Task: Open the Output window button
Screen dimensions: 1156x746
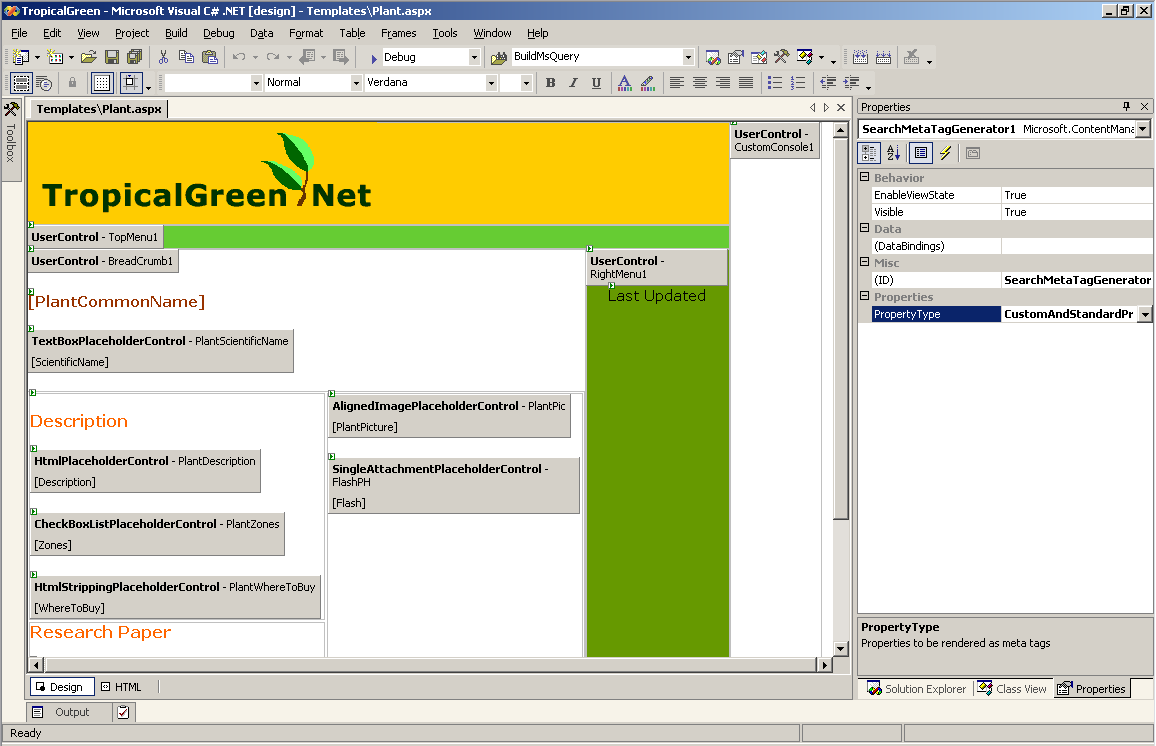Action: click(71, 712)
